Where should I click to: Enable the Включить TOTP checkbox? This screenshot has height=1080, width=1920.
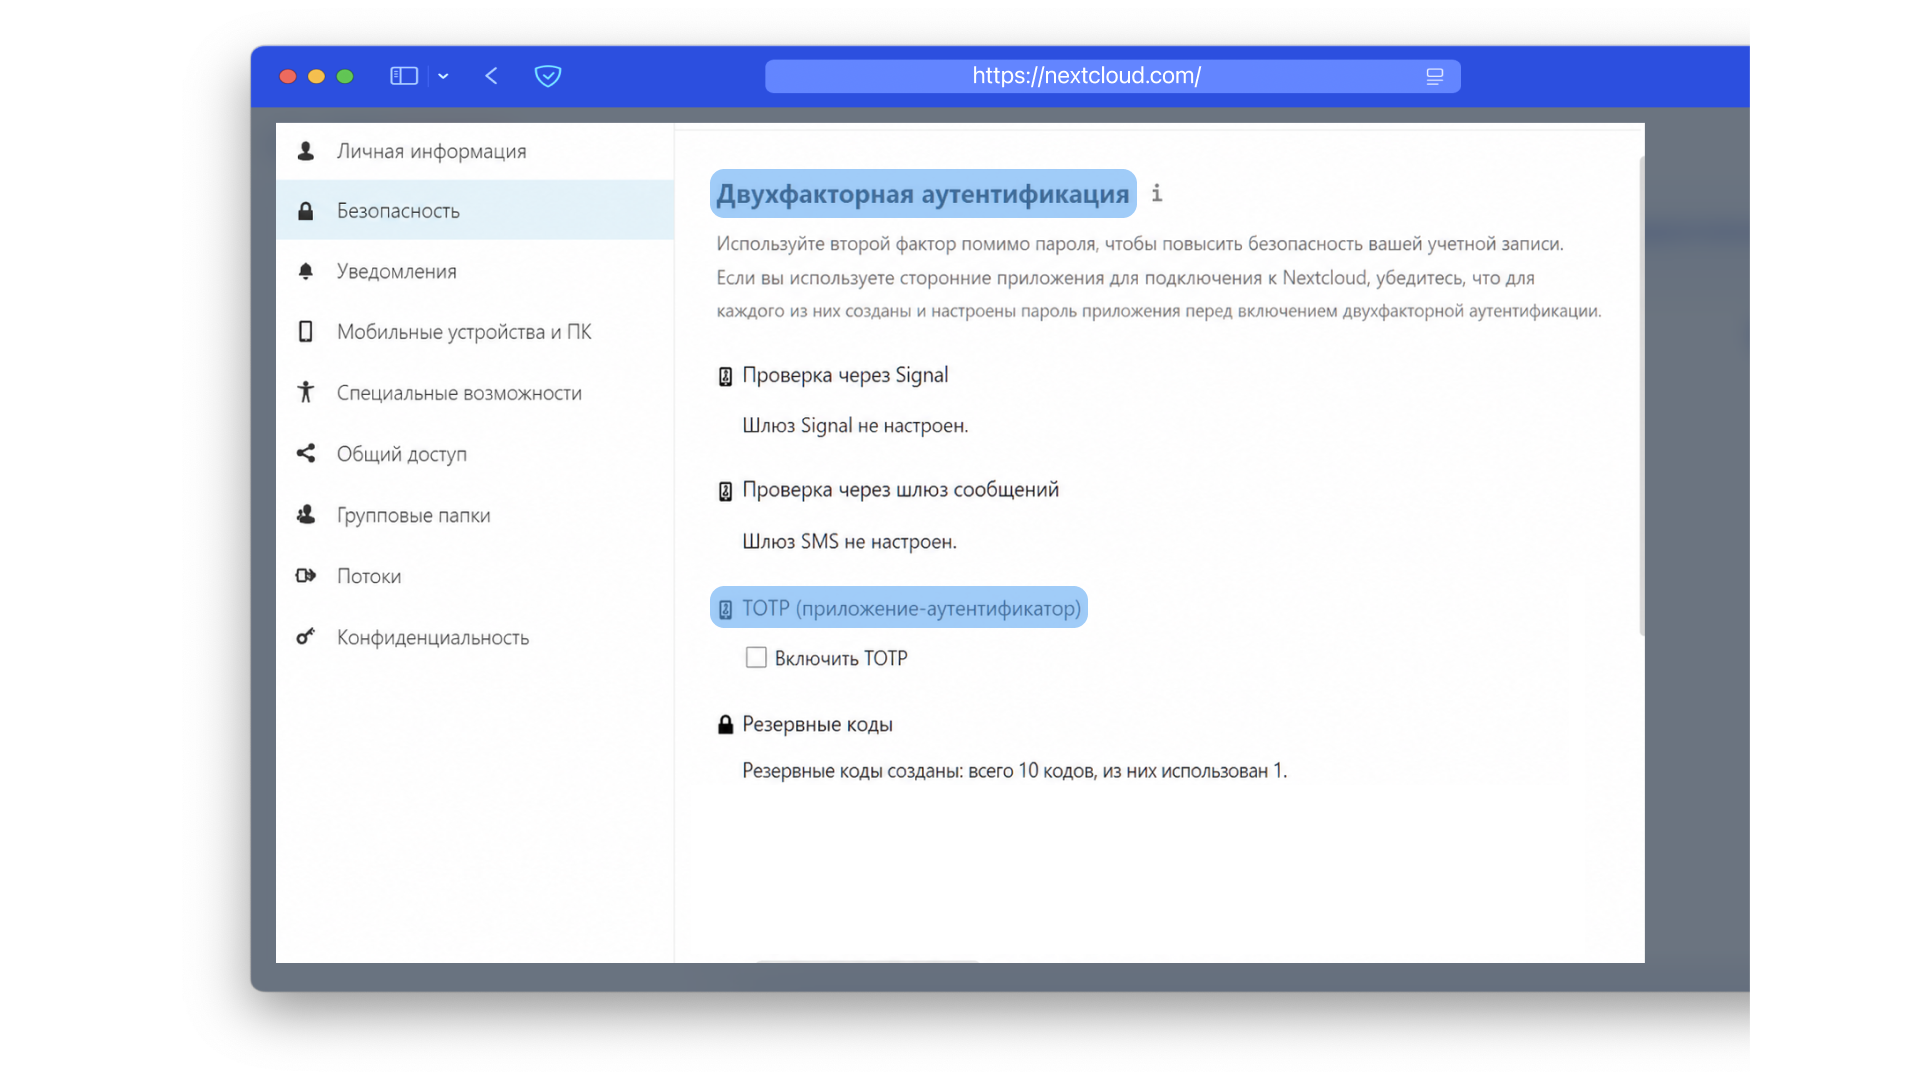tap(756, 657)
